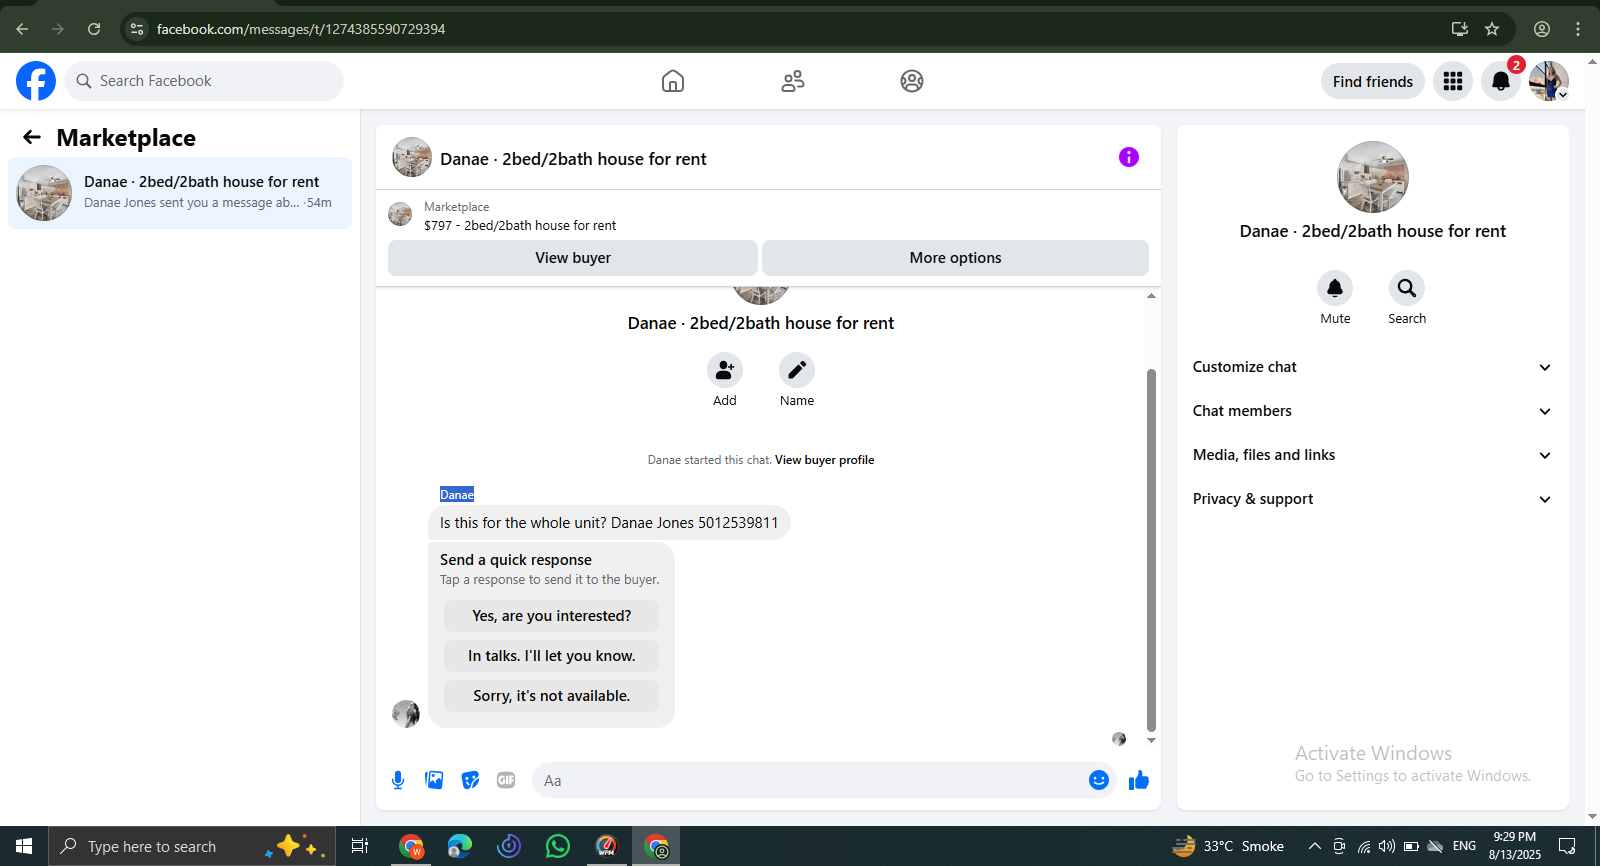The width and height of the screenshot is (1600, 866).
Task: Click the Search Facebook field
Action: 204,81
